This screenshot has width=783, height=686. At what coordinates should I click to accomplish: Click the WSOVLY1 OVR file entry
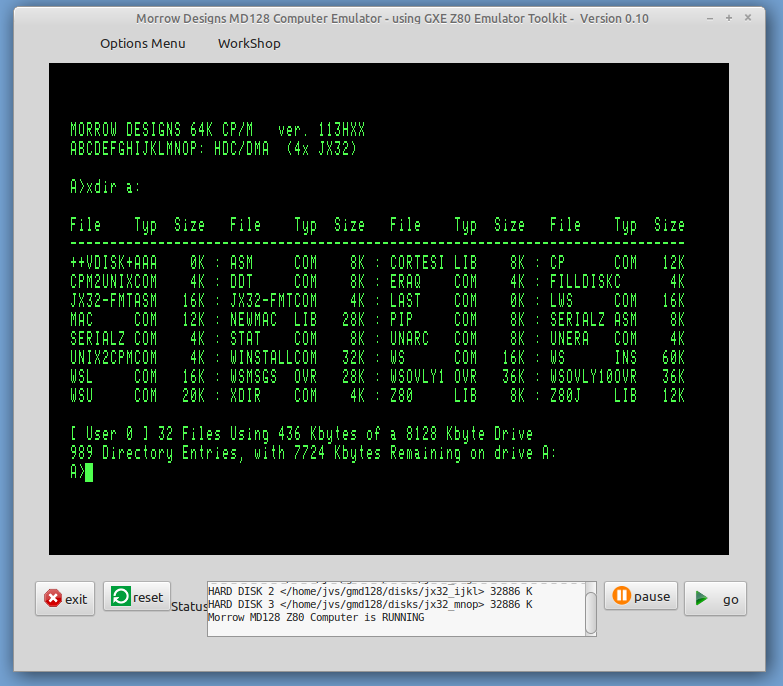tap(457, 376)
